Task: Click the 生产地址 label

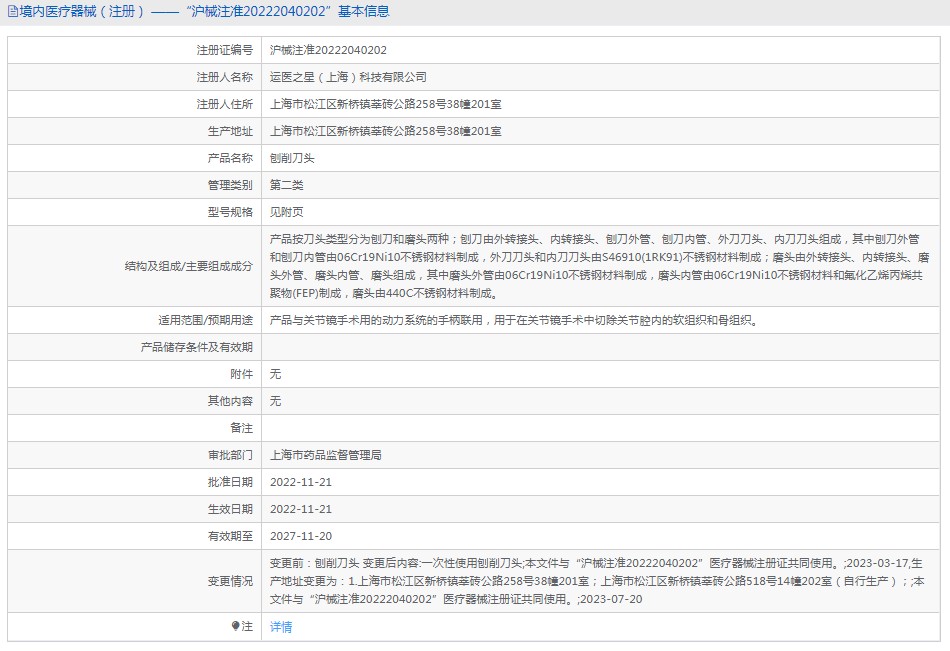Action: [230, 131]
